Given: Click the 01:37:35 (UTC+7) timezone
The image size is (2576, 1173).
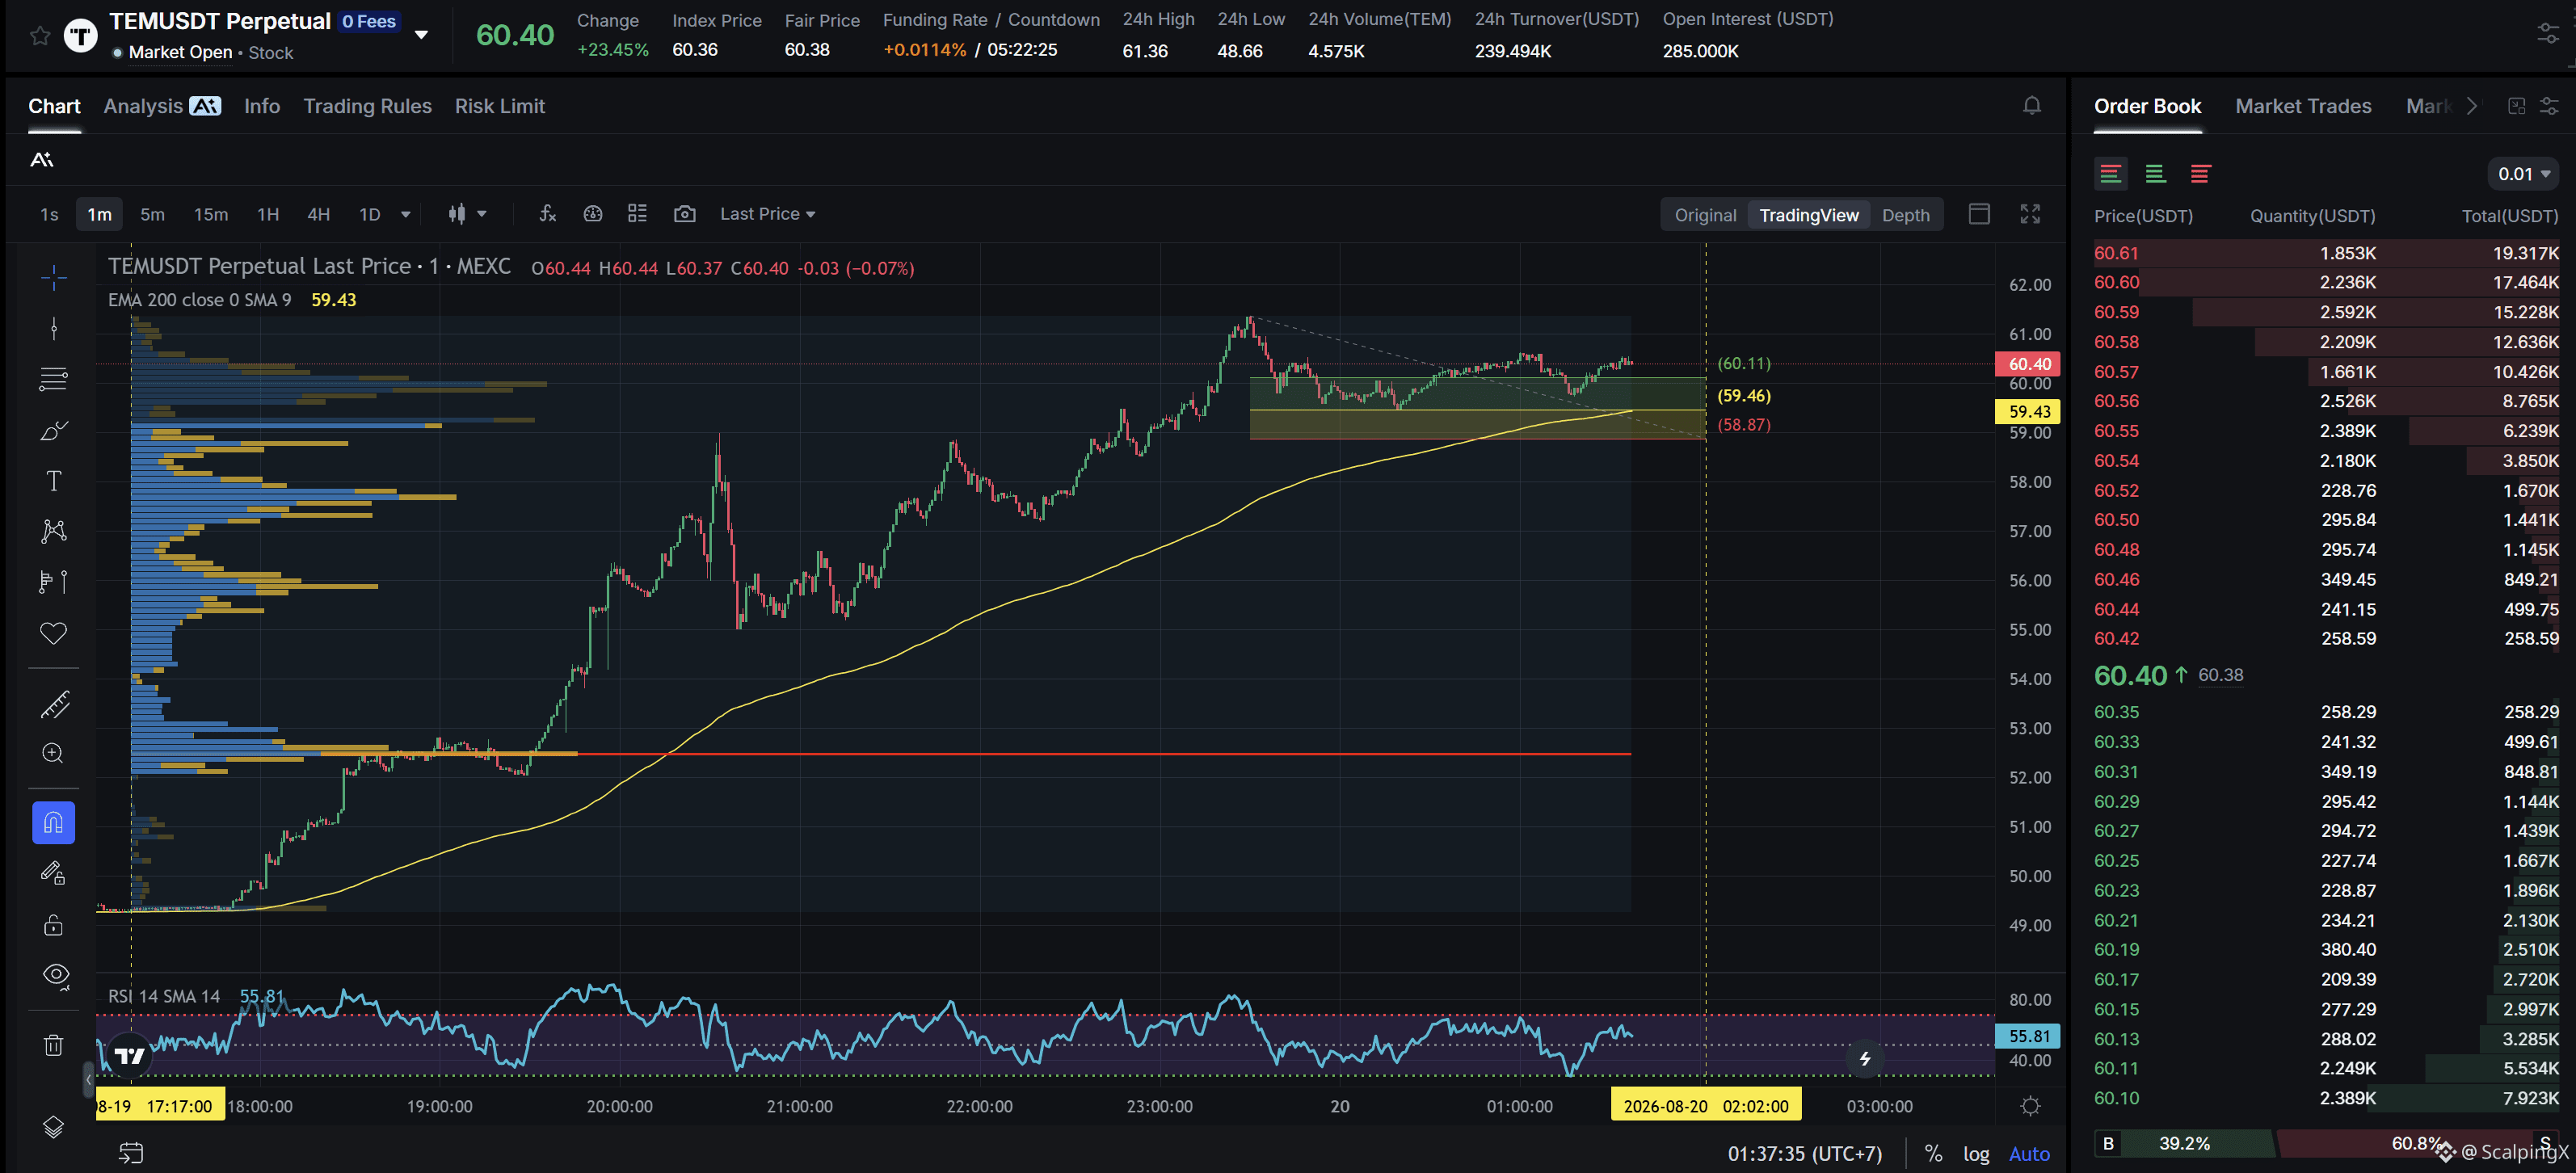Looking at the screenshot, I should click(x=1804, y=1154).
